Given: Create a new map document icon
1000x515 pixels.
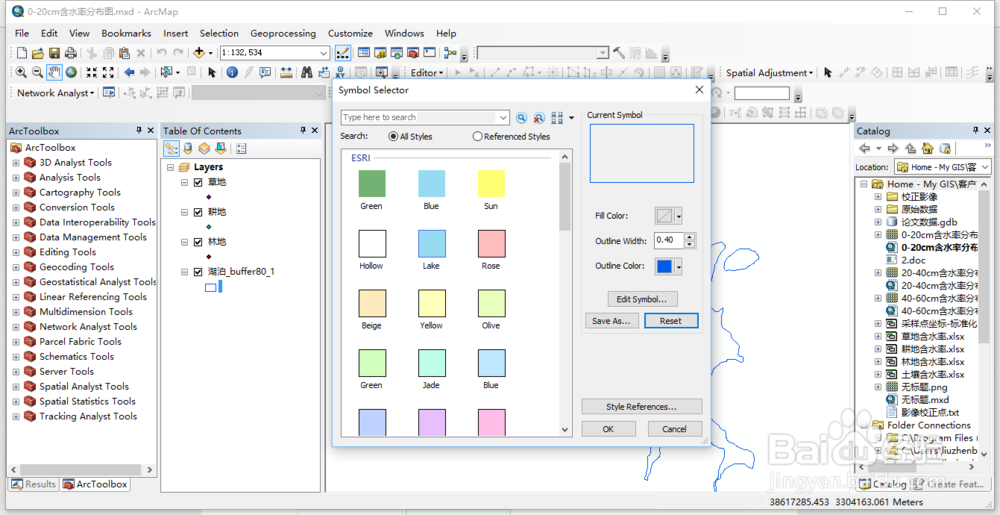Looking at the screenshot, I should point(22,53).
